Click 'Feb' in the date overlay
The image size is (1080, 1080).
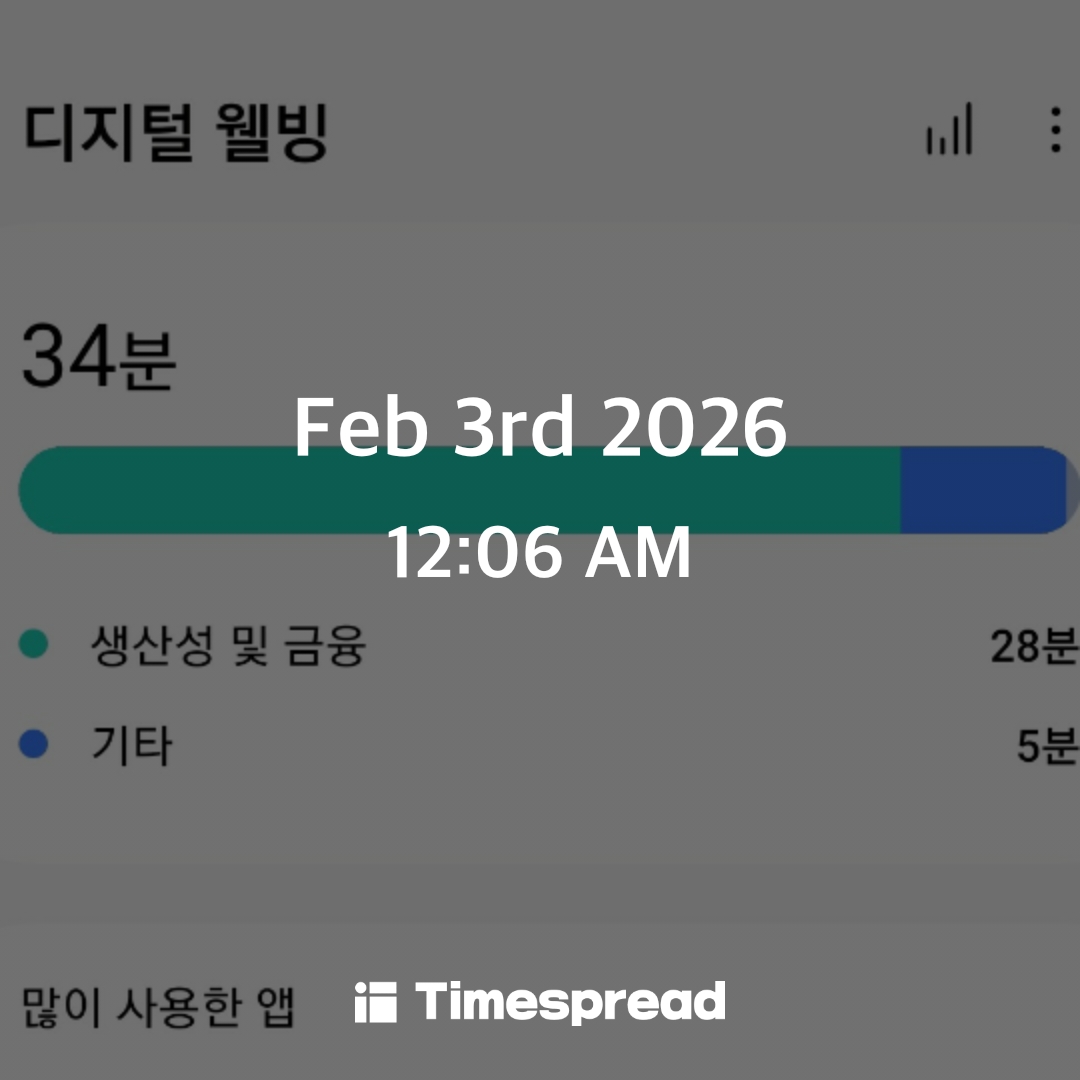pos(361,428)
